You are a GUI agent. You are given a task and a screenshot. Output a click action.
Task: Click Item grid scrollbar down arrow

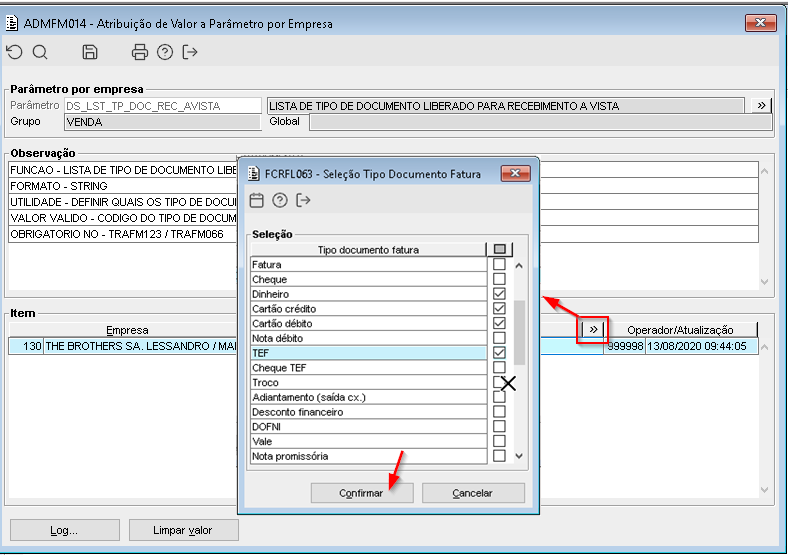coord(764,490)
